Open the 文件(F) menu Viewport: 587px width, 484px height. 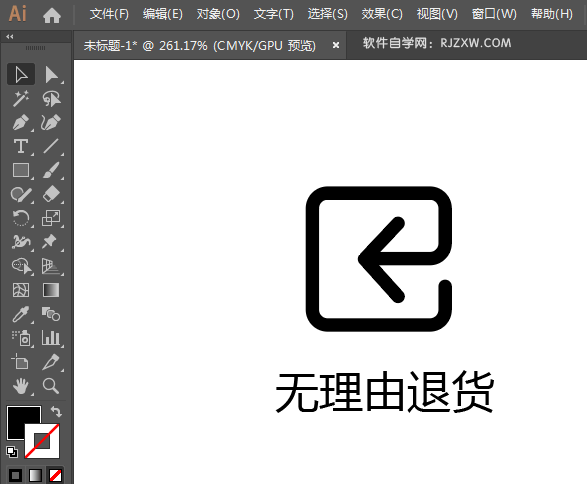[109, 14]
